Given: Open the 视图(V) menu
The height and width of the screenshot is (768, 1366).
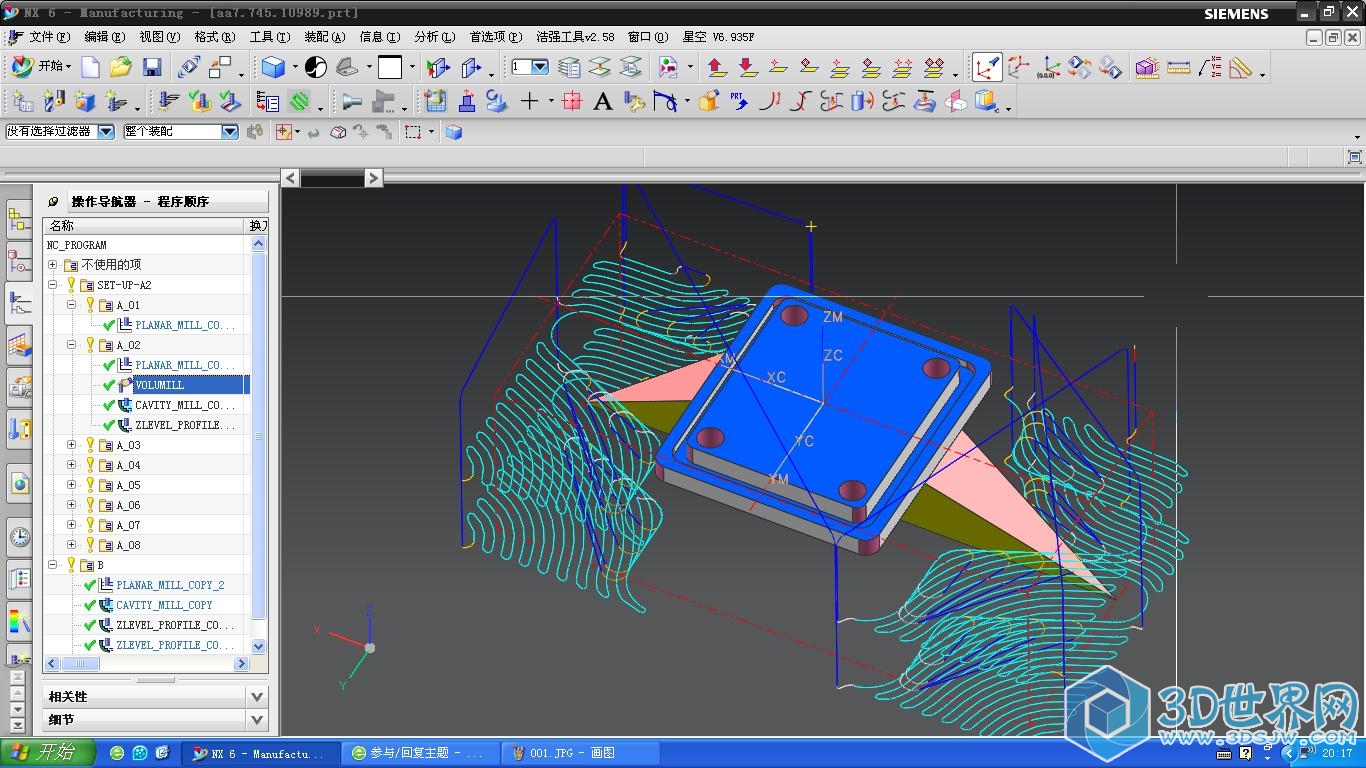Looking at the screenshot, I should [159, 37].
